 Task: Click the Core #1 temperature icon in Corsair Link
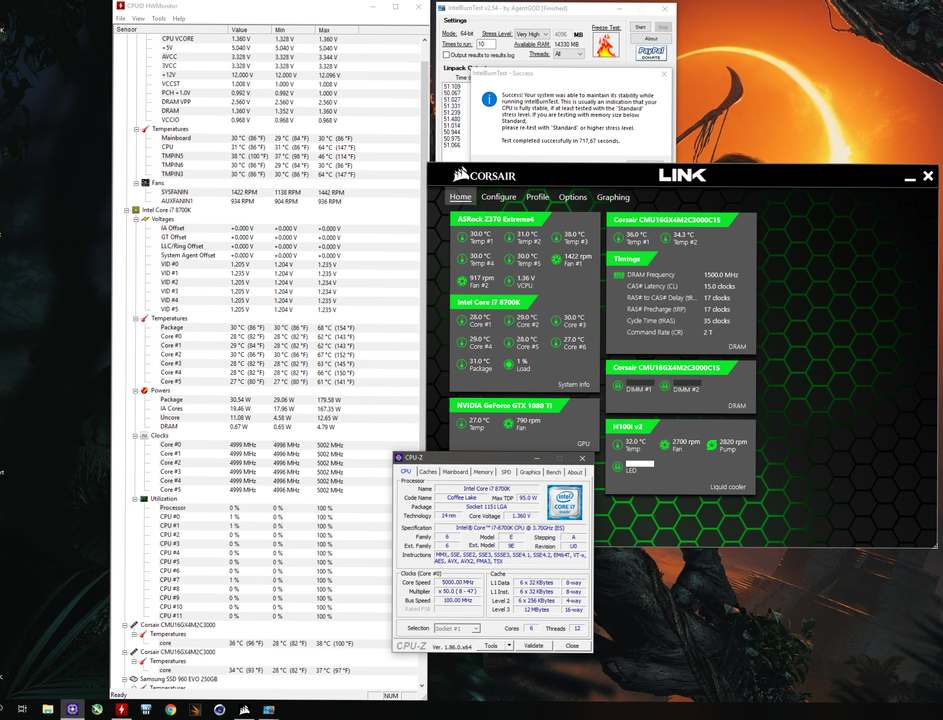[462, 321]
